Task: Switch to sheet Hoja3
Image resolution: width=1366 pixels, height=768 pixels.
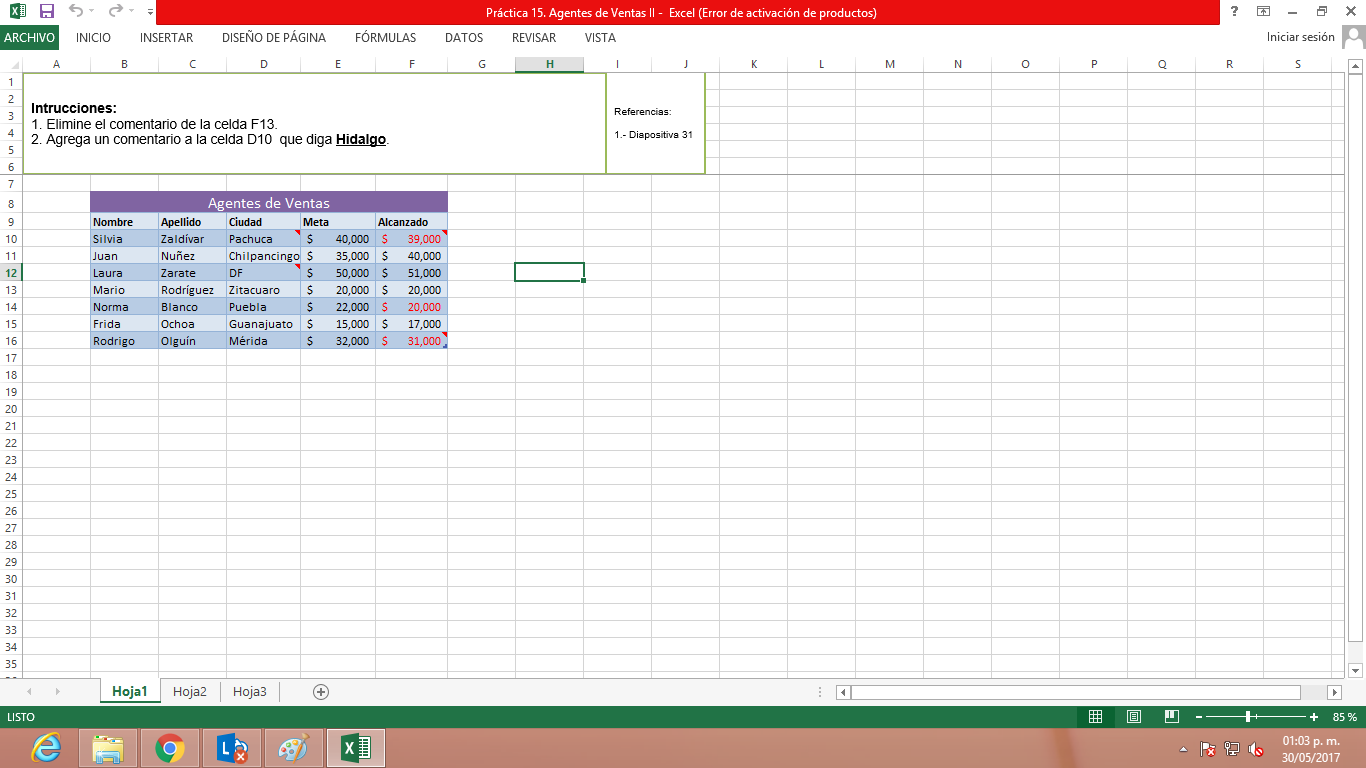Action: click(250, 691)
